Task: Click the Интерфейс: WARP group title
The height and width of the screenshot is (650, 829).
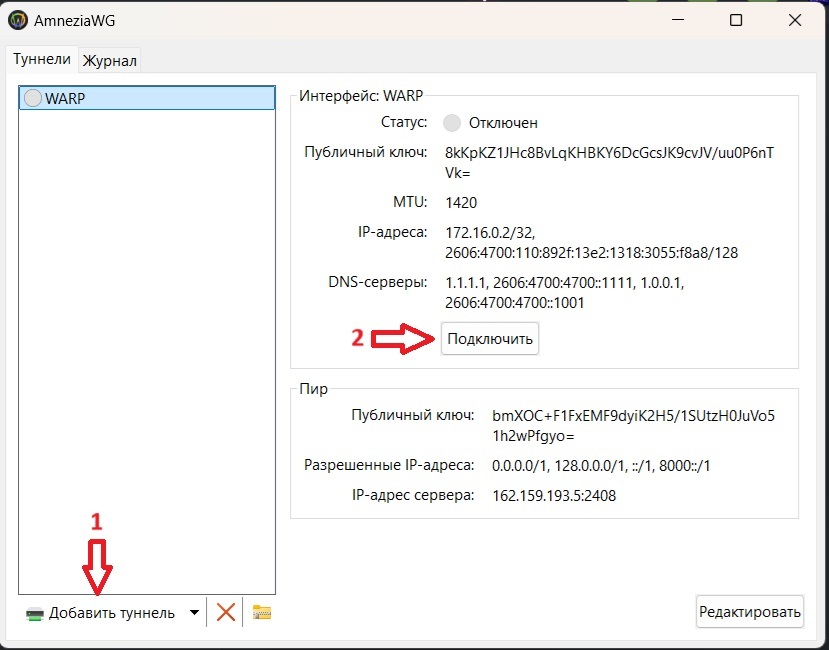Action: [361, 96]
